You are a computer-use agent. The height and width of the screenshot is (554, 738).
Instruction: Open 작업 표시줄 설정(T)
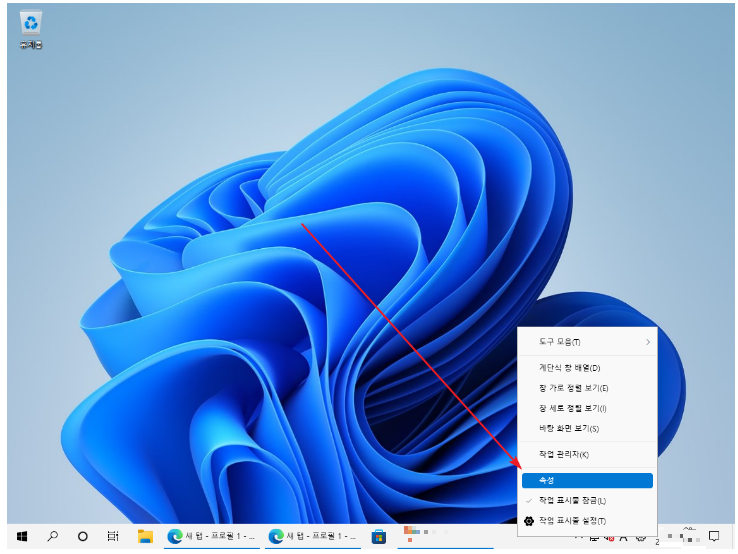[587, 521]
